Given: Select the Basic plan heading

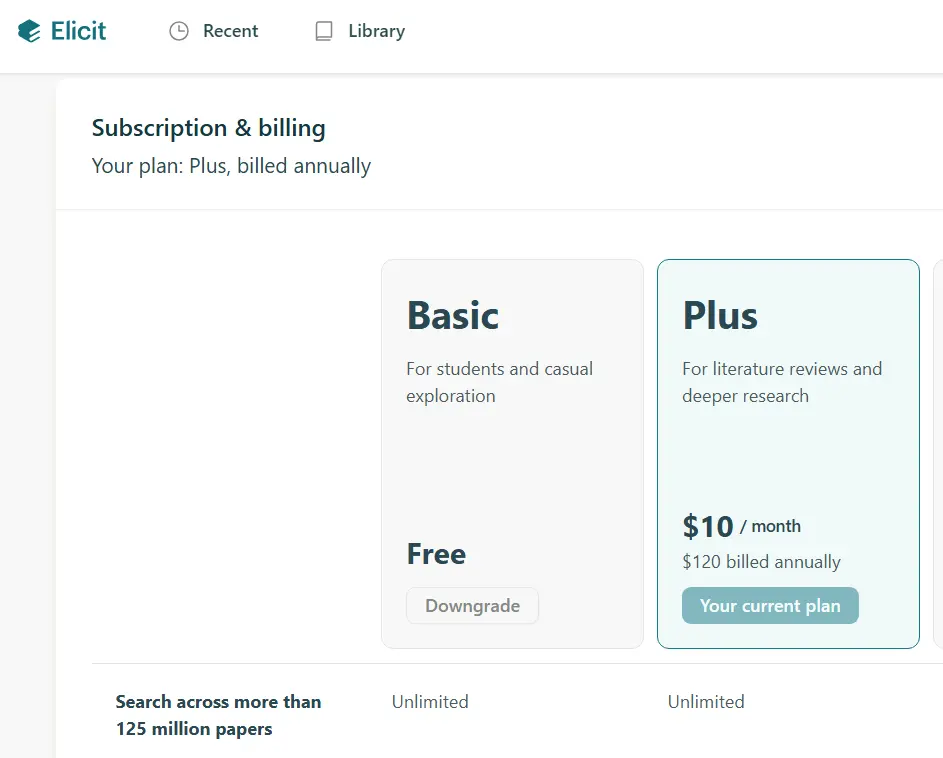Looking at the screenshot, I should (x=453, y=315).
